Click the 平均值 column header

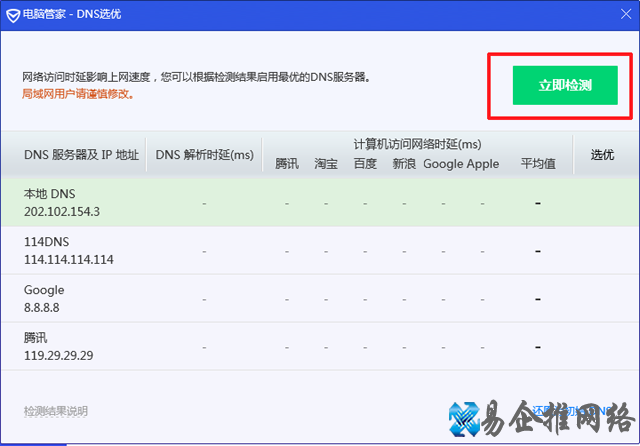coord(538,164)
